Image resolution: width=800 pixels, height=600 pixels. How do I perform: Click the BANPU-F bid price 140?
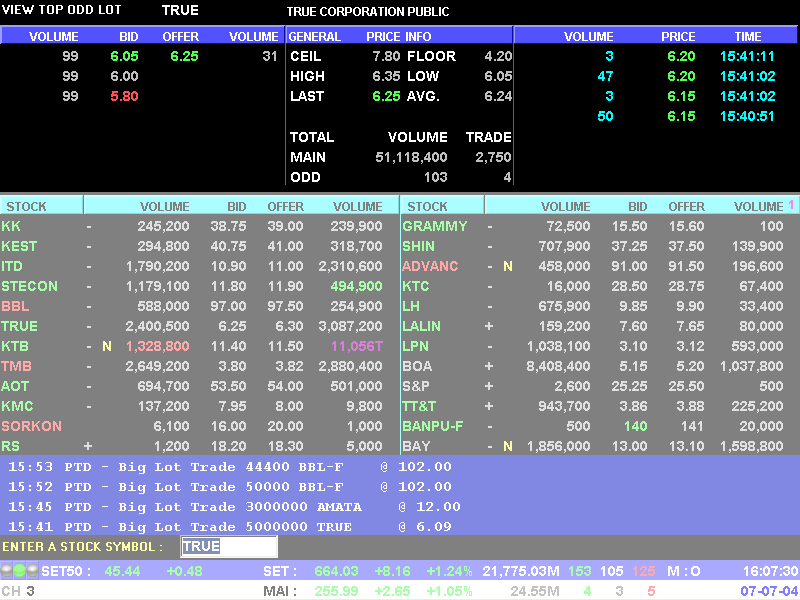click(635, 426)
